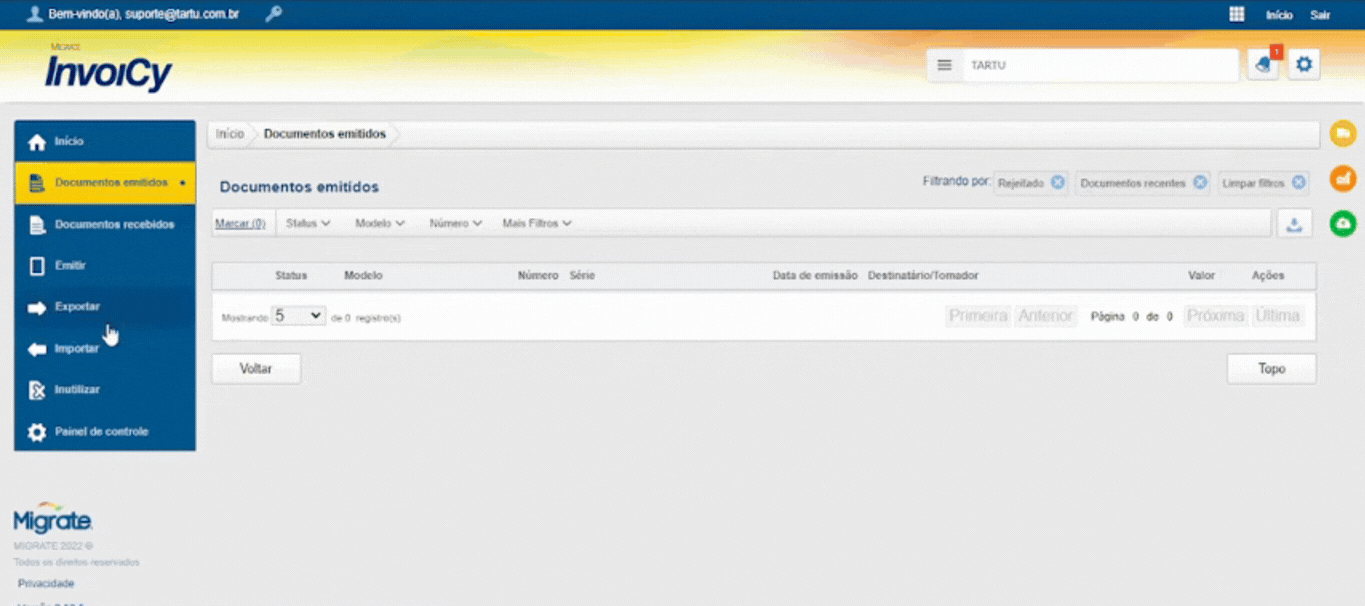The height and width of the screenshot is (606, 1365).
Task: Open Painel de controle menu item
Action: [x=101, y=432]
